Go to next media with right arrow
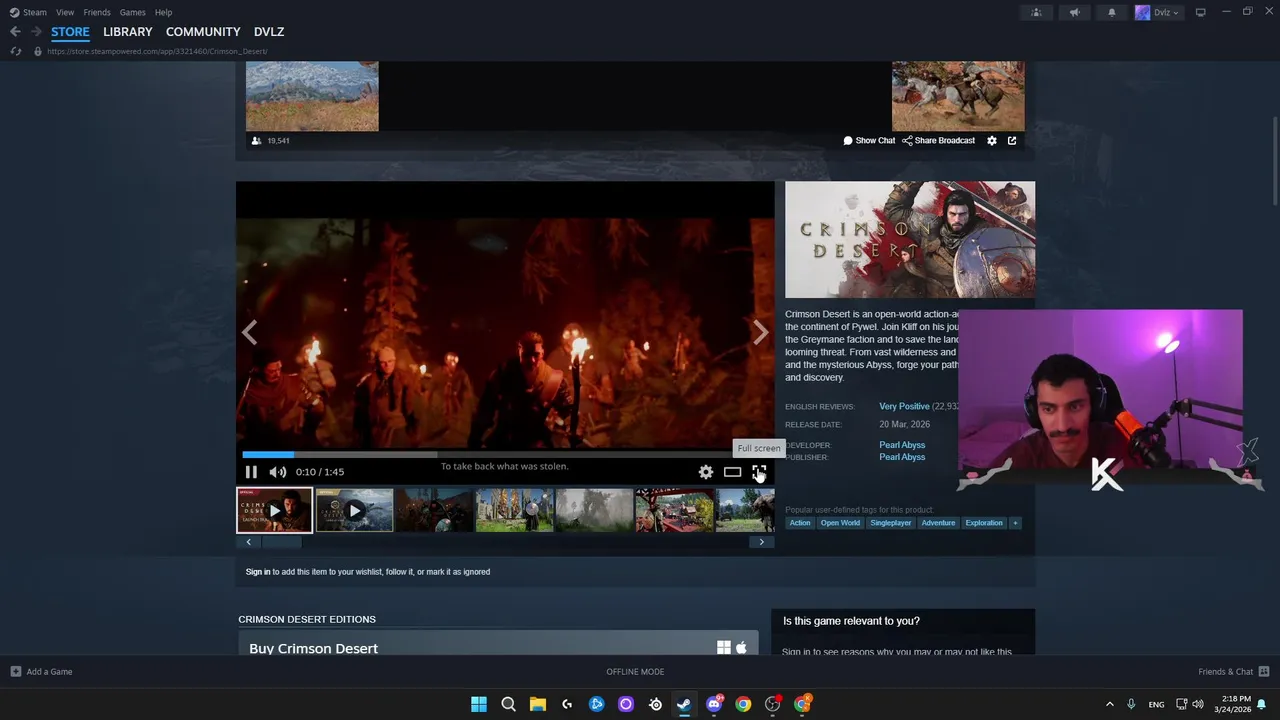This screenshot has height=720, width=1280. pyautogui.click(x=761, y=332)
